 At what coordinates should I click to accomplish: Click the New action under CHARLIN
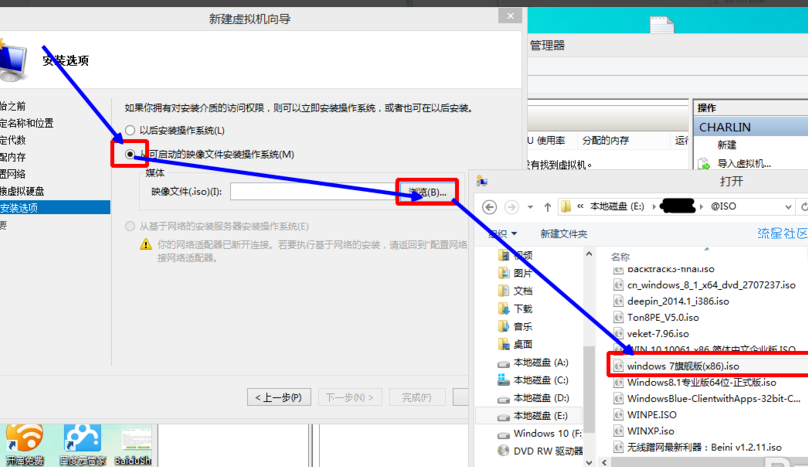pyautogui.click(x=727, y=145)
